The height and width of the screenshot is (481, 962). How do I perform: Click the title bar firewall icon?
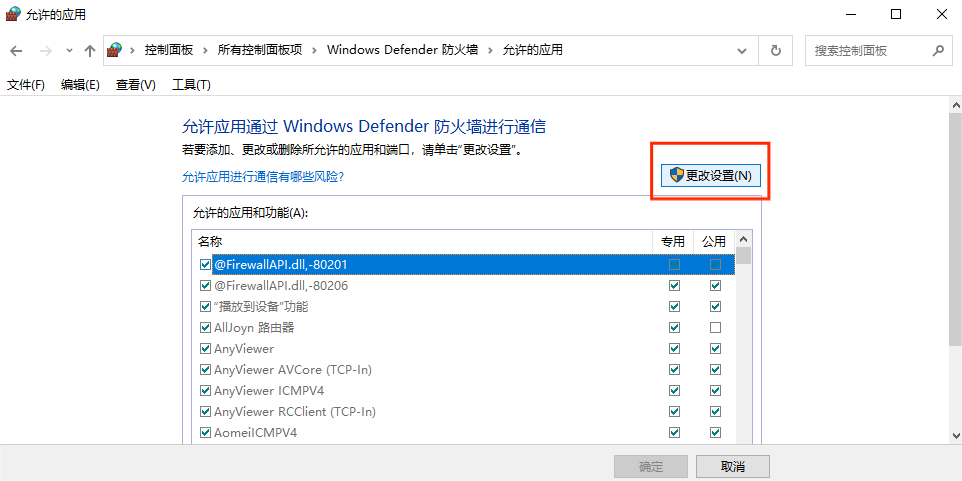coord(13,14)
